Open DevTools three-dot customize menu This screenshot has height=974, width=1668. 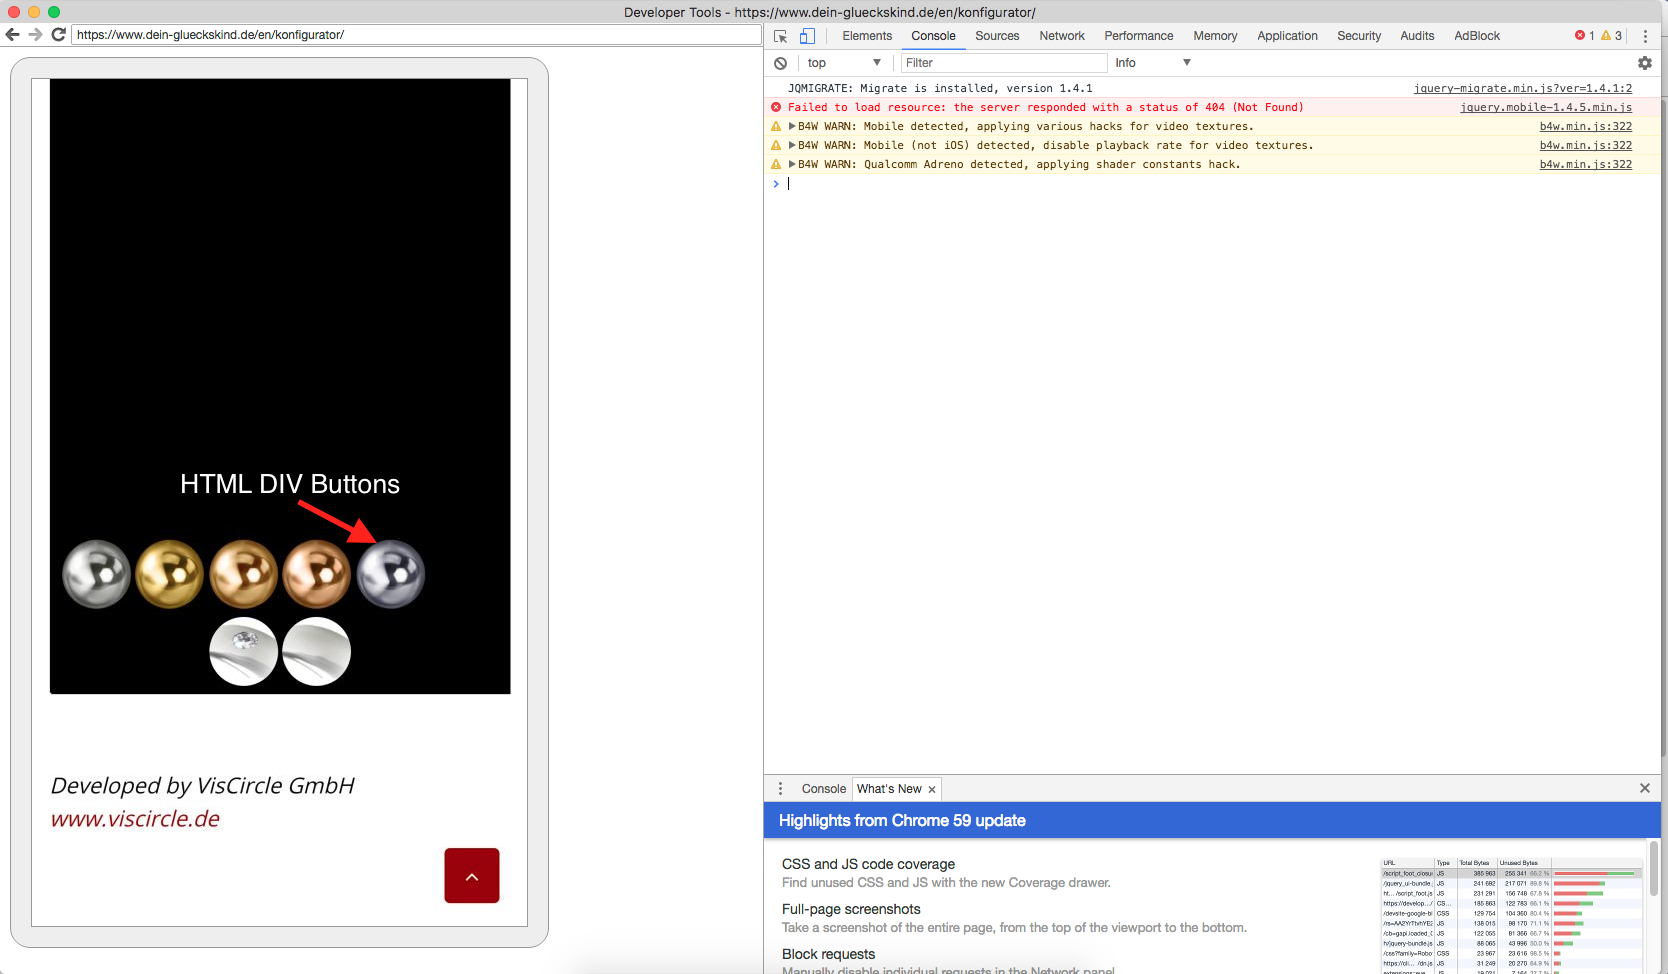click(1645, 36)
